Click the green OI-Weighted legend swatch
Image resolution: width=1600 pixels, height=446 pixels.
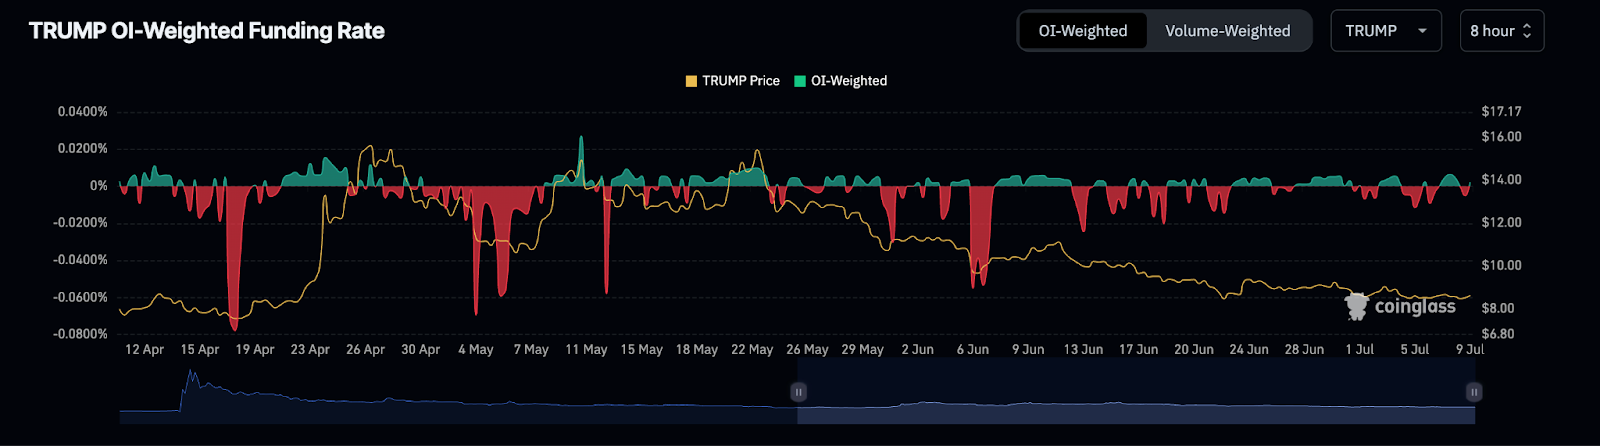coord(800,81)
